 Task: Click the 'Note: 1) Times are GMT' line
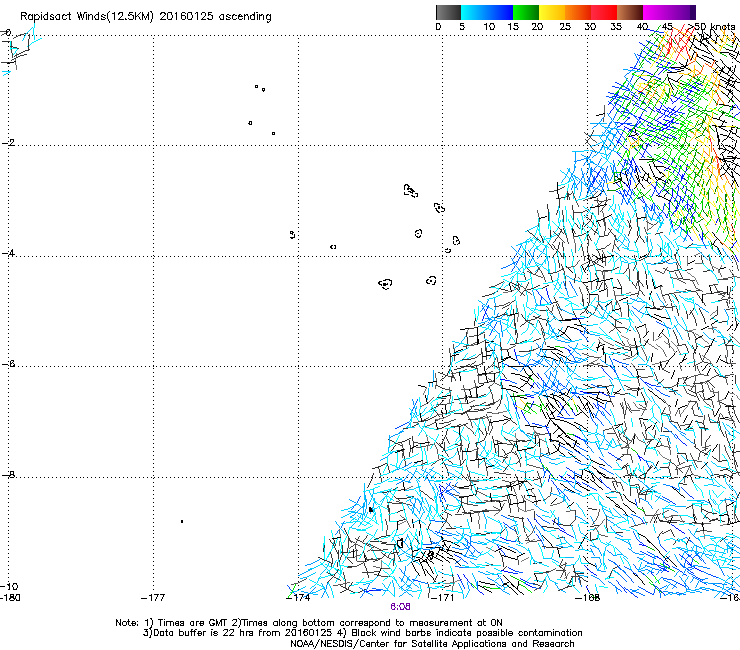(x=309, y=623)
